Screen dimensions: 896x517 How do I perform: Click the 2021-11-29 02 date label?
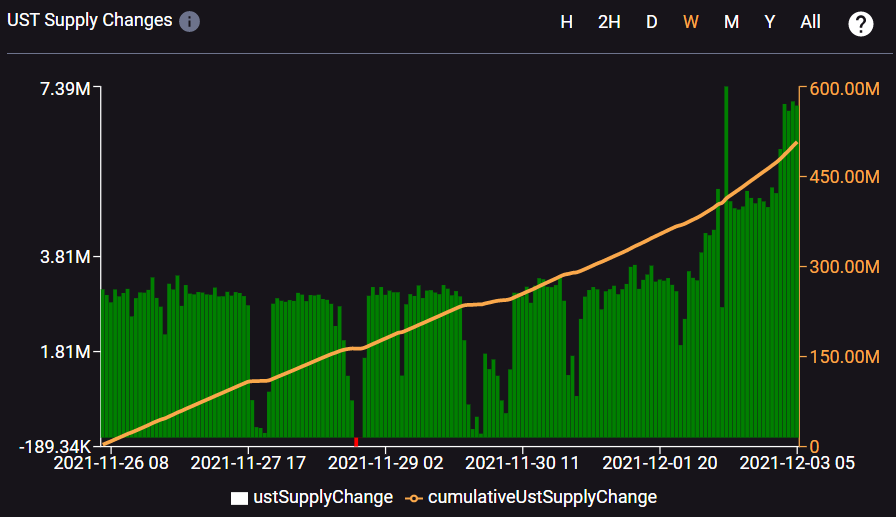click(x=386, y=463)
